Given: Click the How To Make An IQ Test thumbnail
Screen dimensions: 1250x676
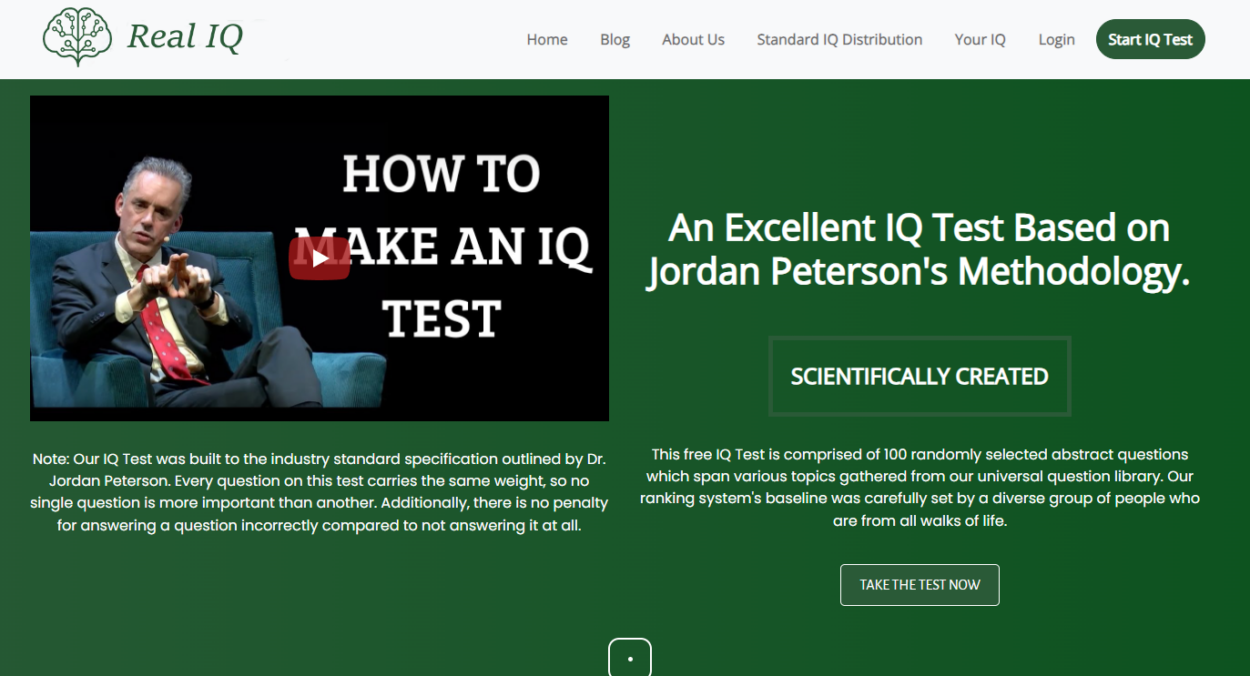Looking at the screenshot, I should (319, 258).
